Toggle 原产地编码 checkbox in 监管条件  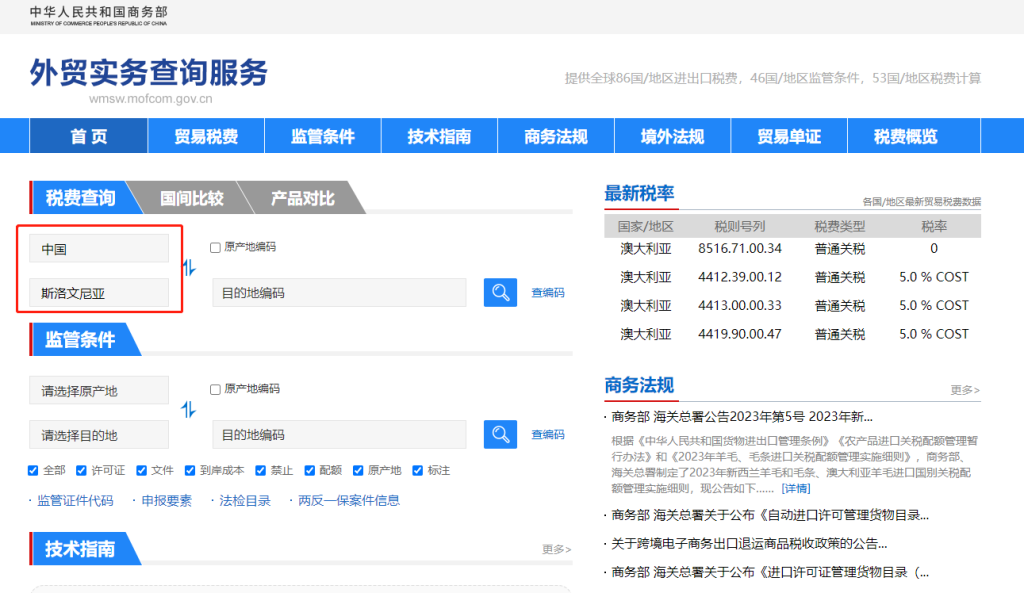coord(215,389)
